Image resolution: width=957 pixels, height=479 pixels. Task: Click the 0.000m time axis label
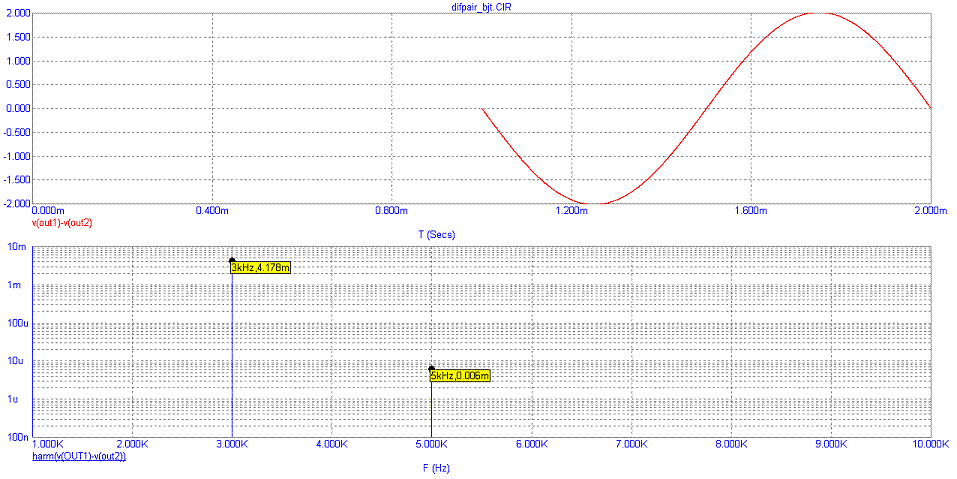pyautogui.click(x=46, y=211)
